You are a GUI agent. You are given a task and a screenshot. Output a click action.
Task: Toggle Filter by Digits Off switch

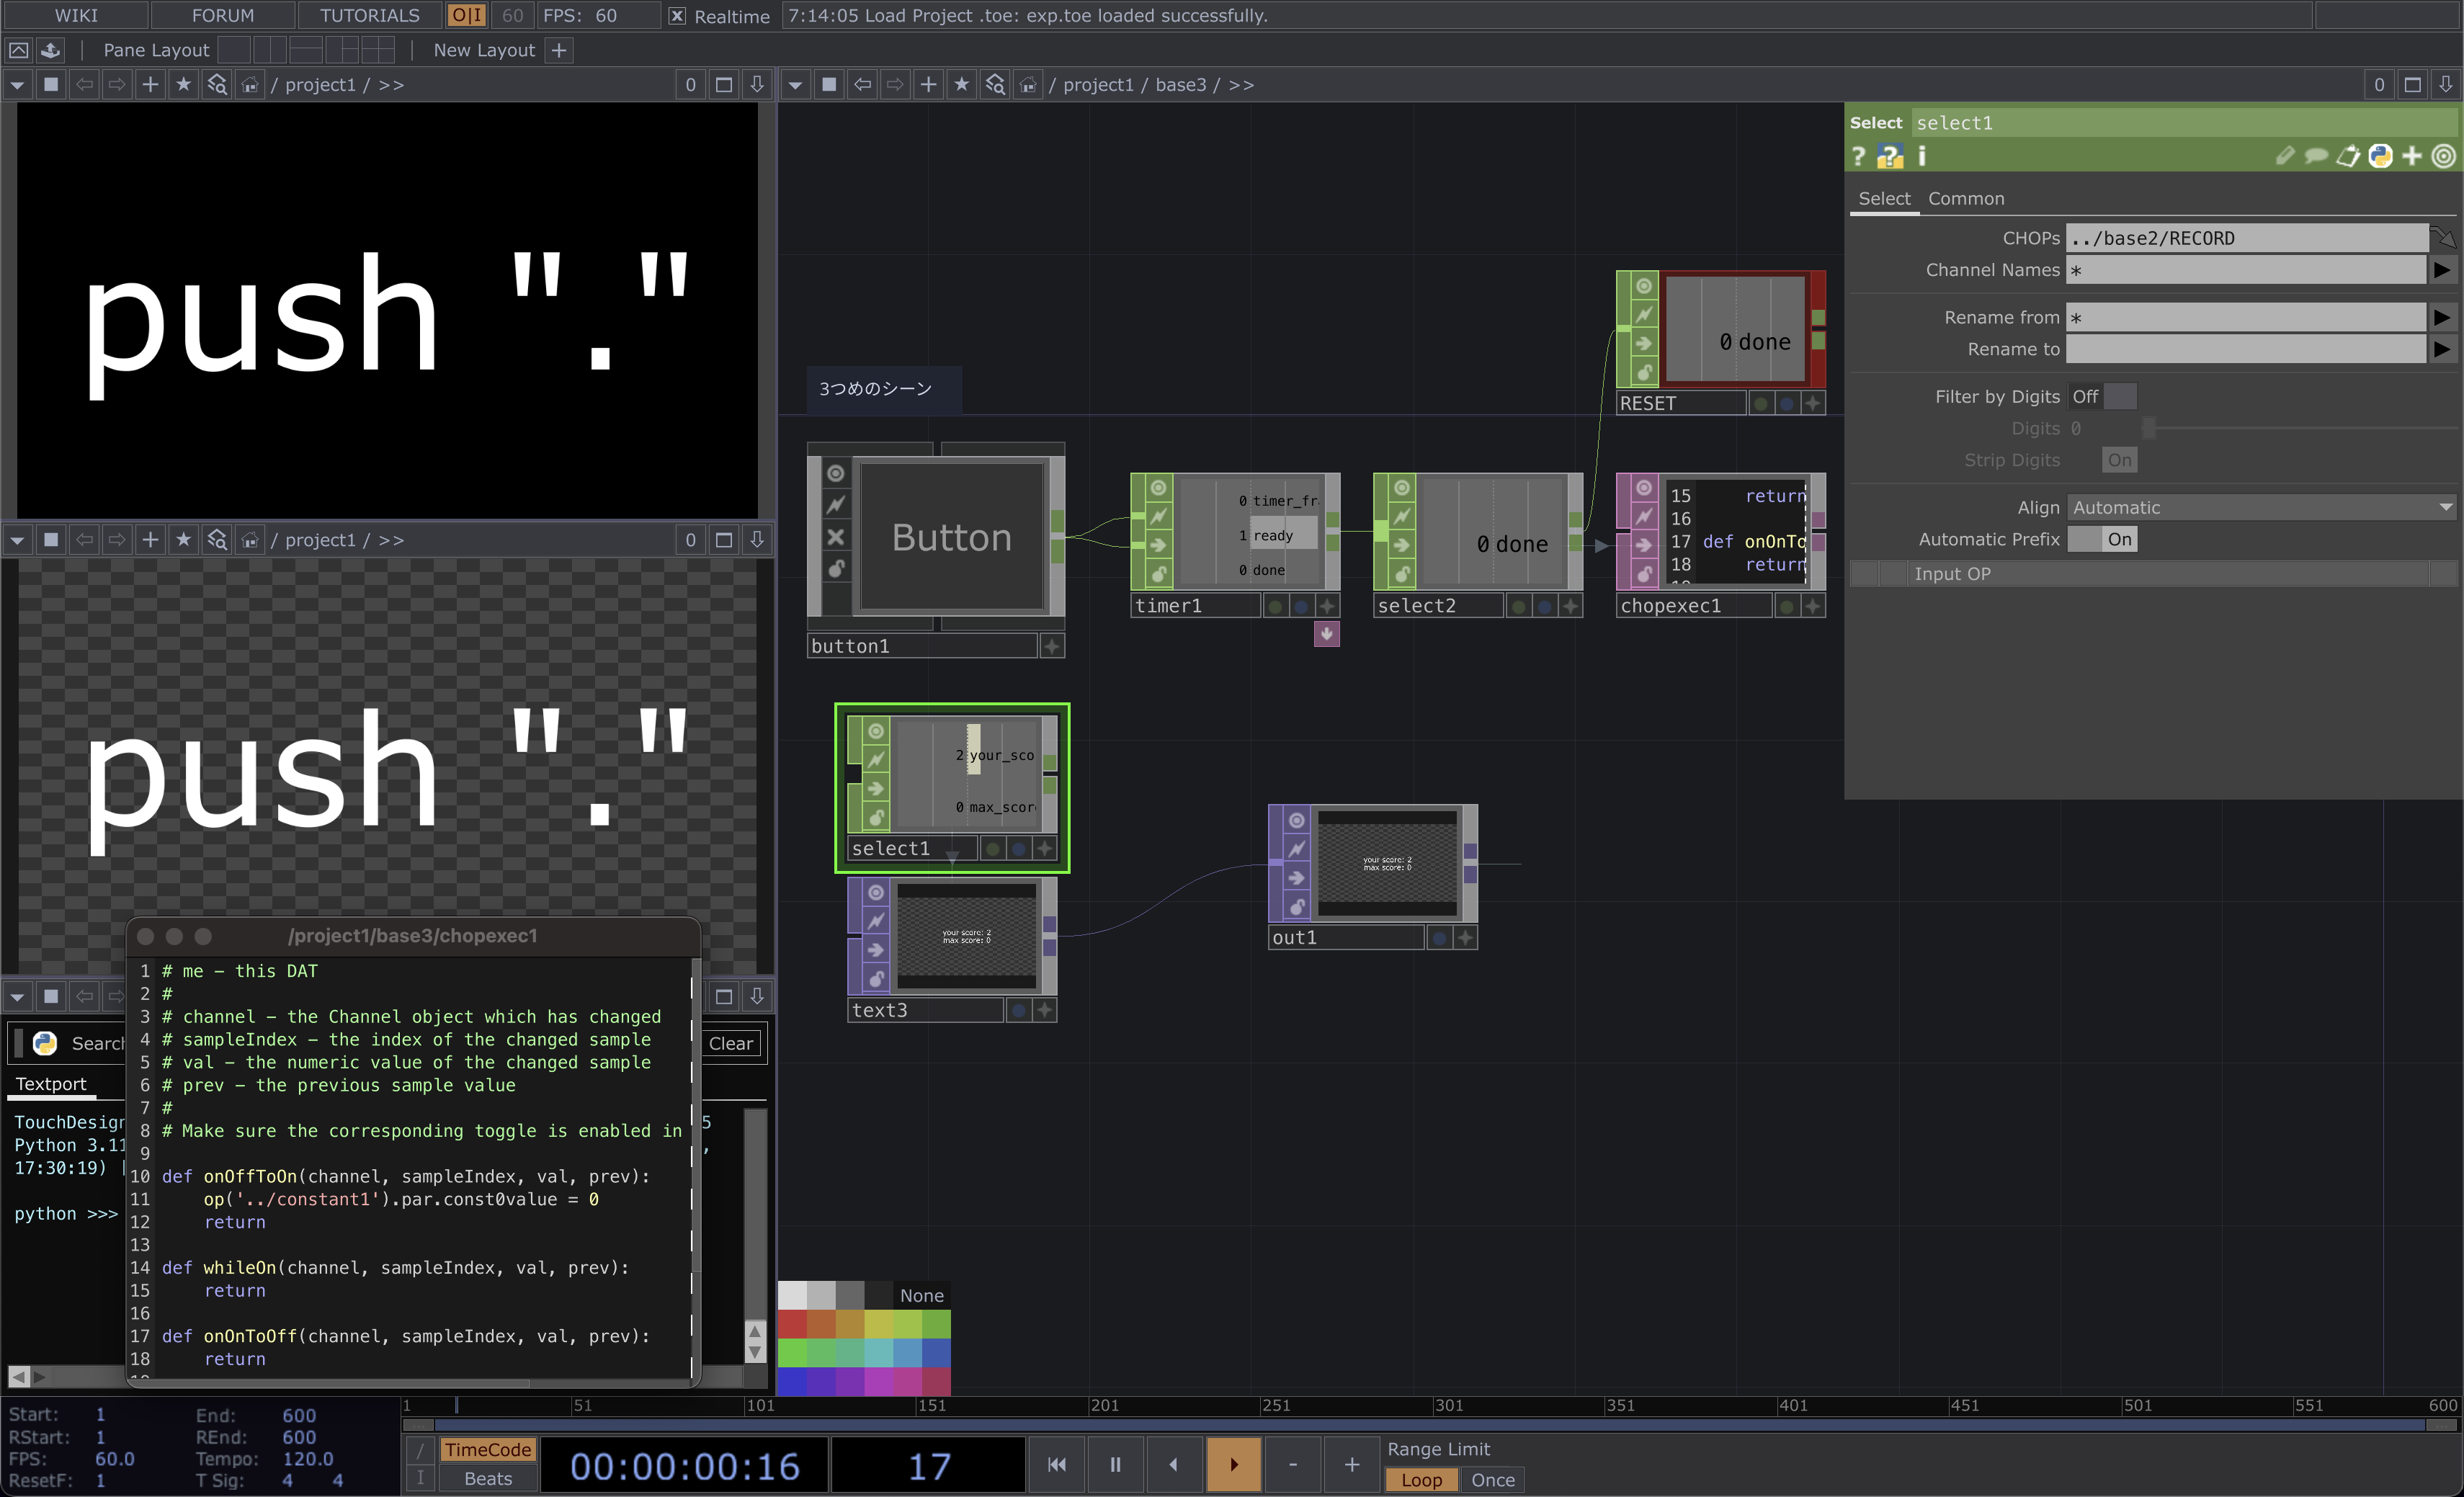[x=2102, y=397]
